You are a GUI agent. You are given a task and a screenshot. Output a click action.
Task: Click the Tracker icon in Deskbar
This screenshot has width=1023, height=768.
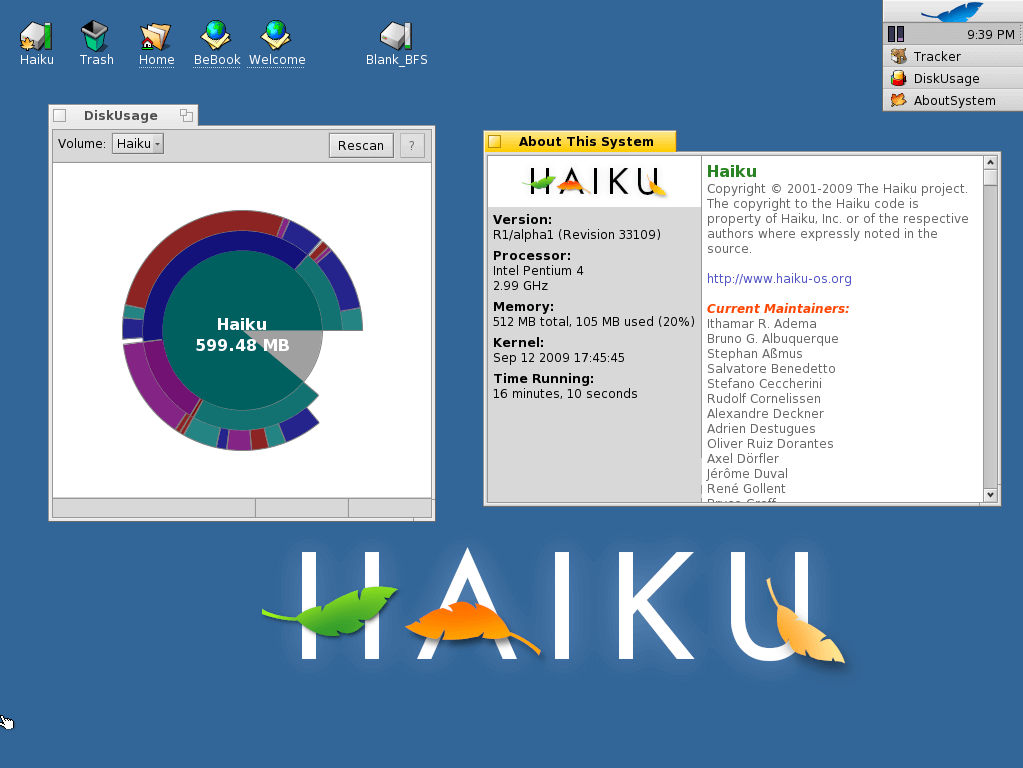(898, 56)
